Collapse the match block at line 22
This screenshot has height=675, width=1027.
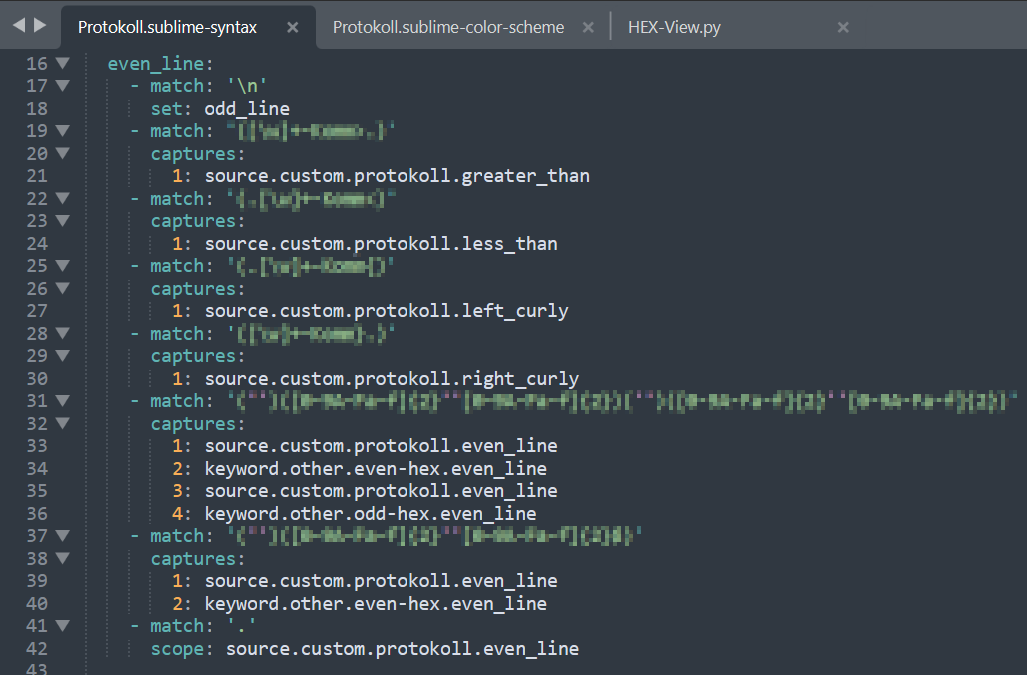click(x=63, y=199)
